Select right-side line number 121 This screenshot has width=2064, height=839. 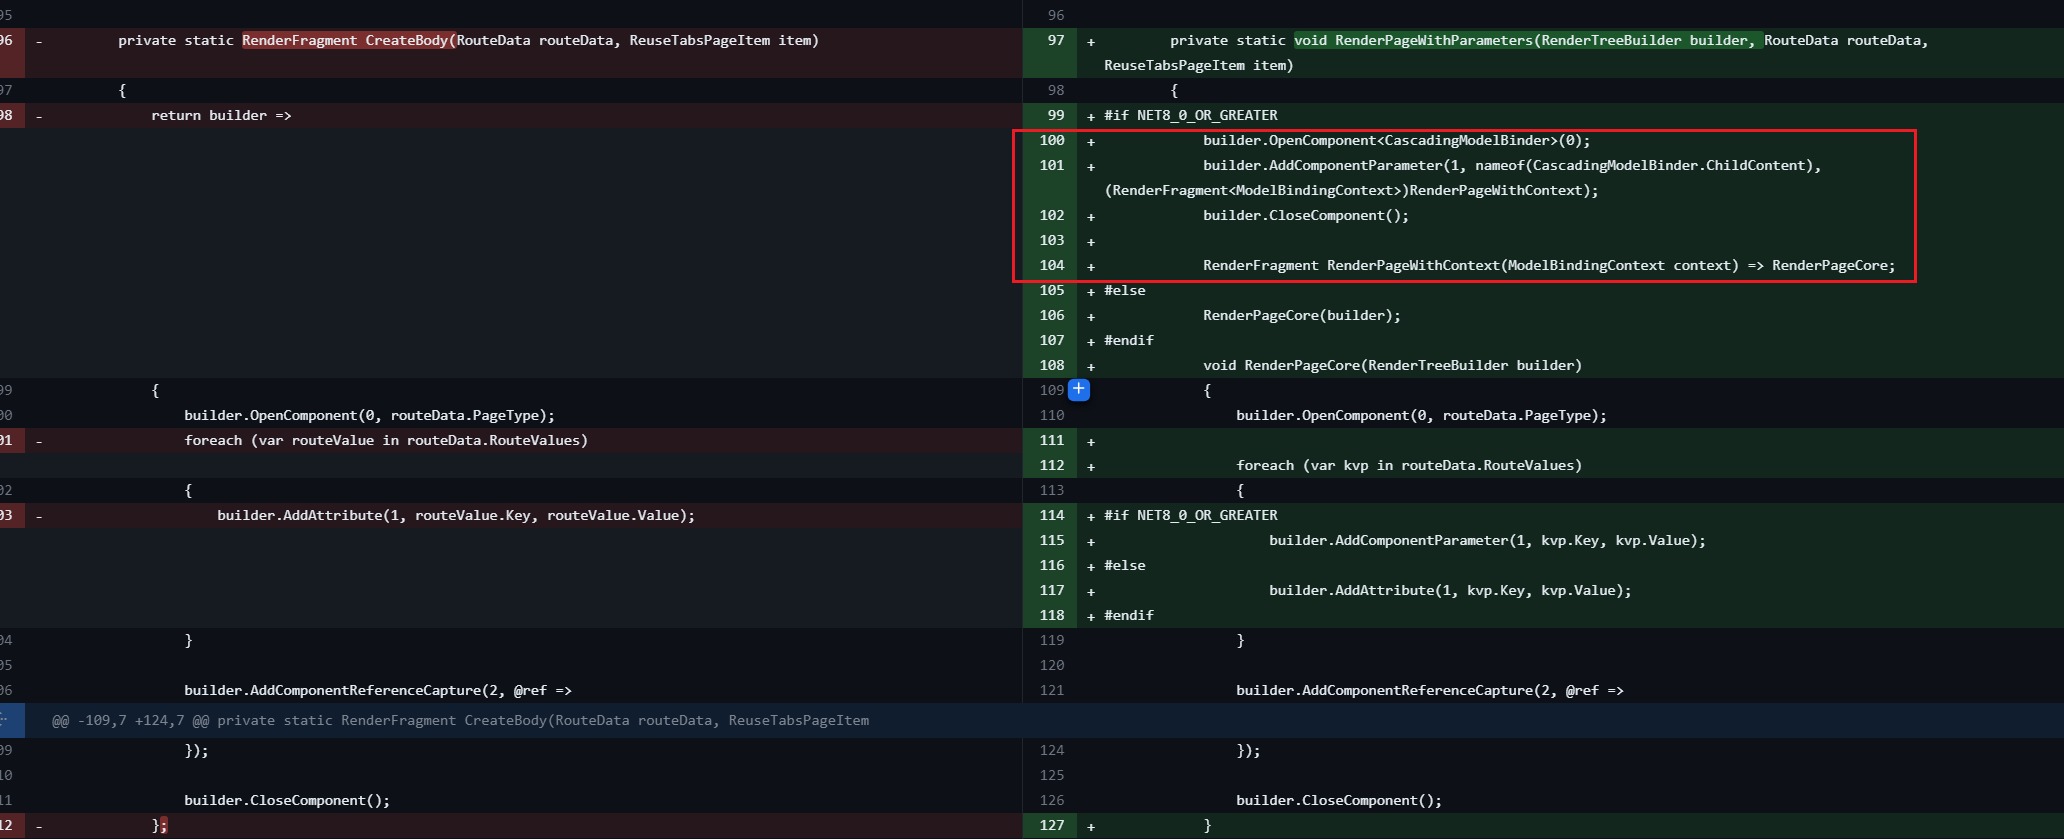pos(1051,691)
